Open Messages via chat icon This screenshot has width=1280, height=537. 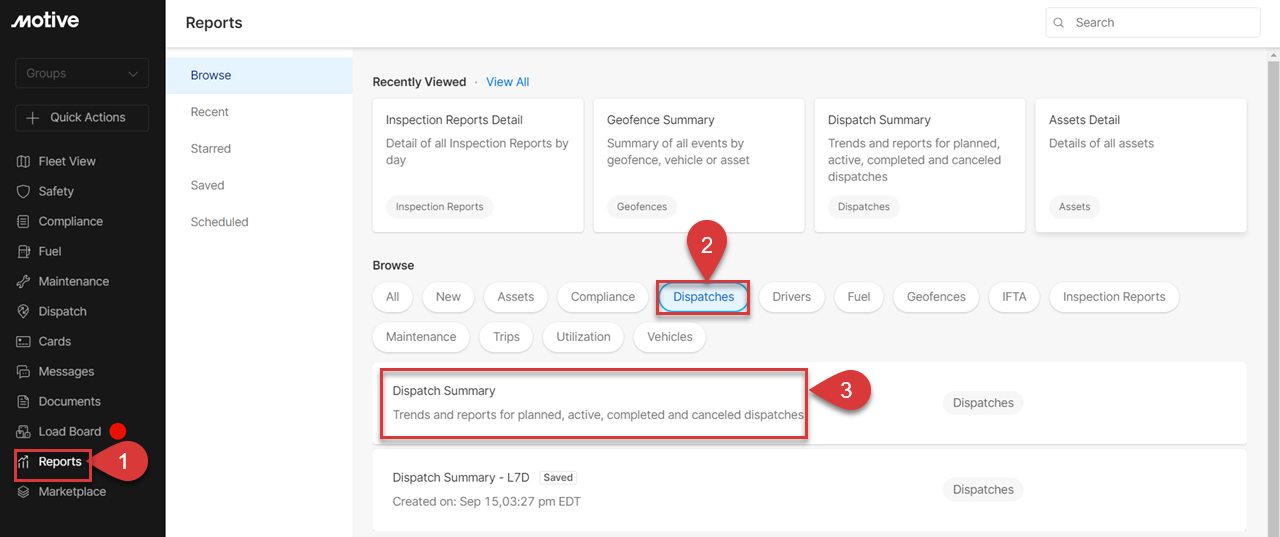[x=24, y=371]
